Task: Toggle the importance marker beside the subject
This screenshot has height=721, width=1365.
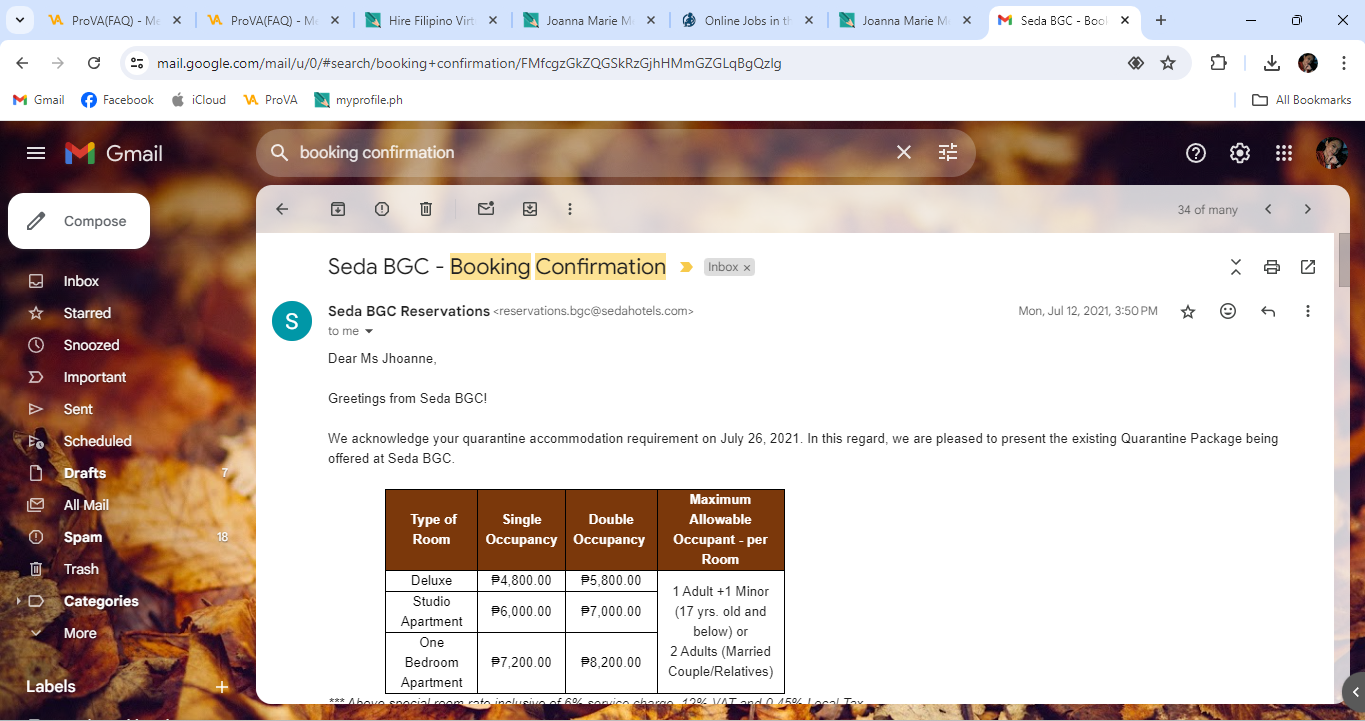Action: pos(686,267)
